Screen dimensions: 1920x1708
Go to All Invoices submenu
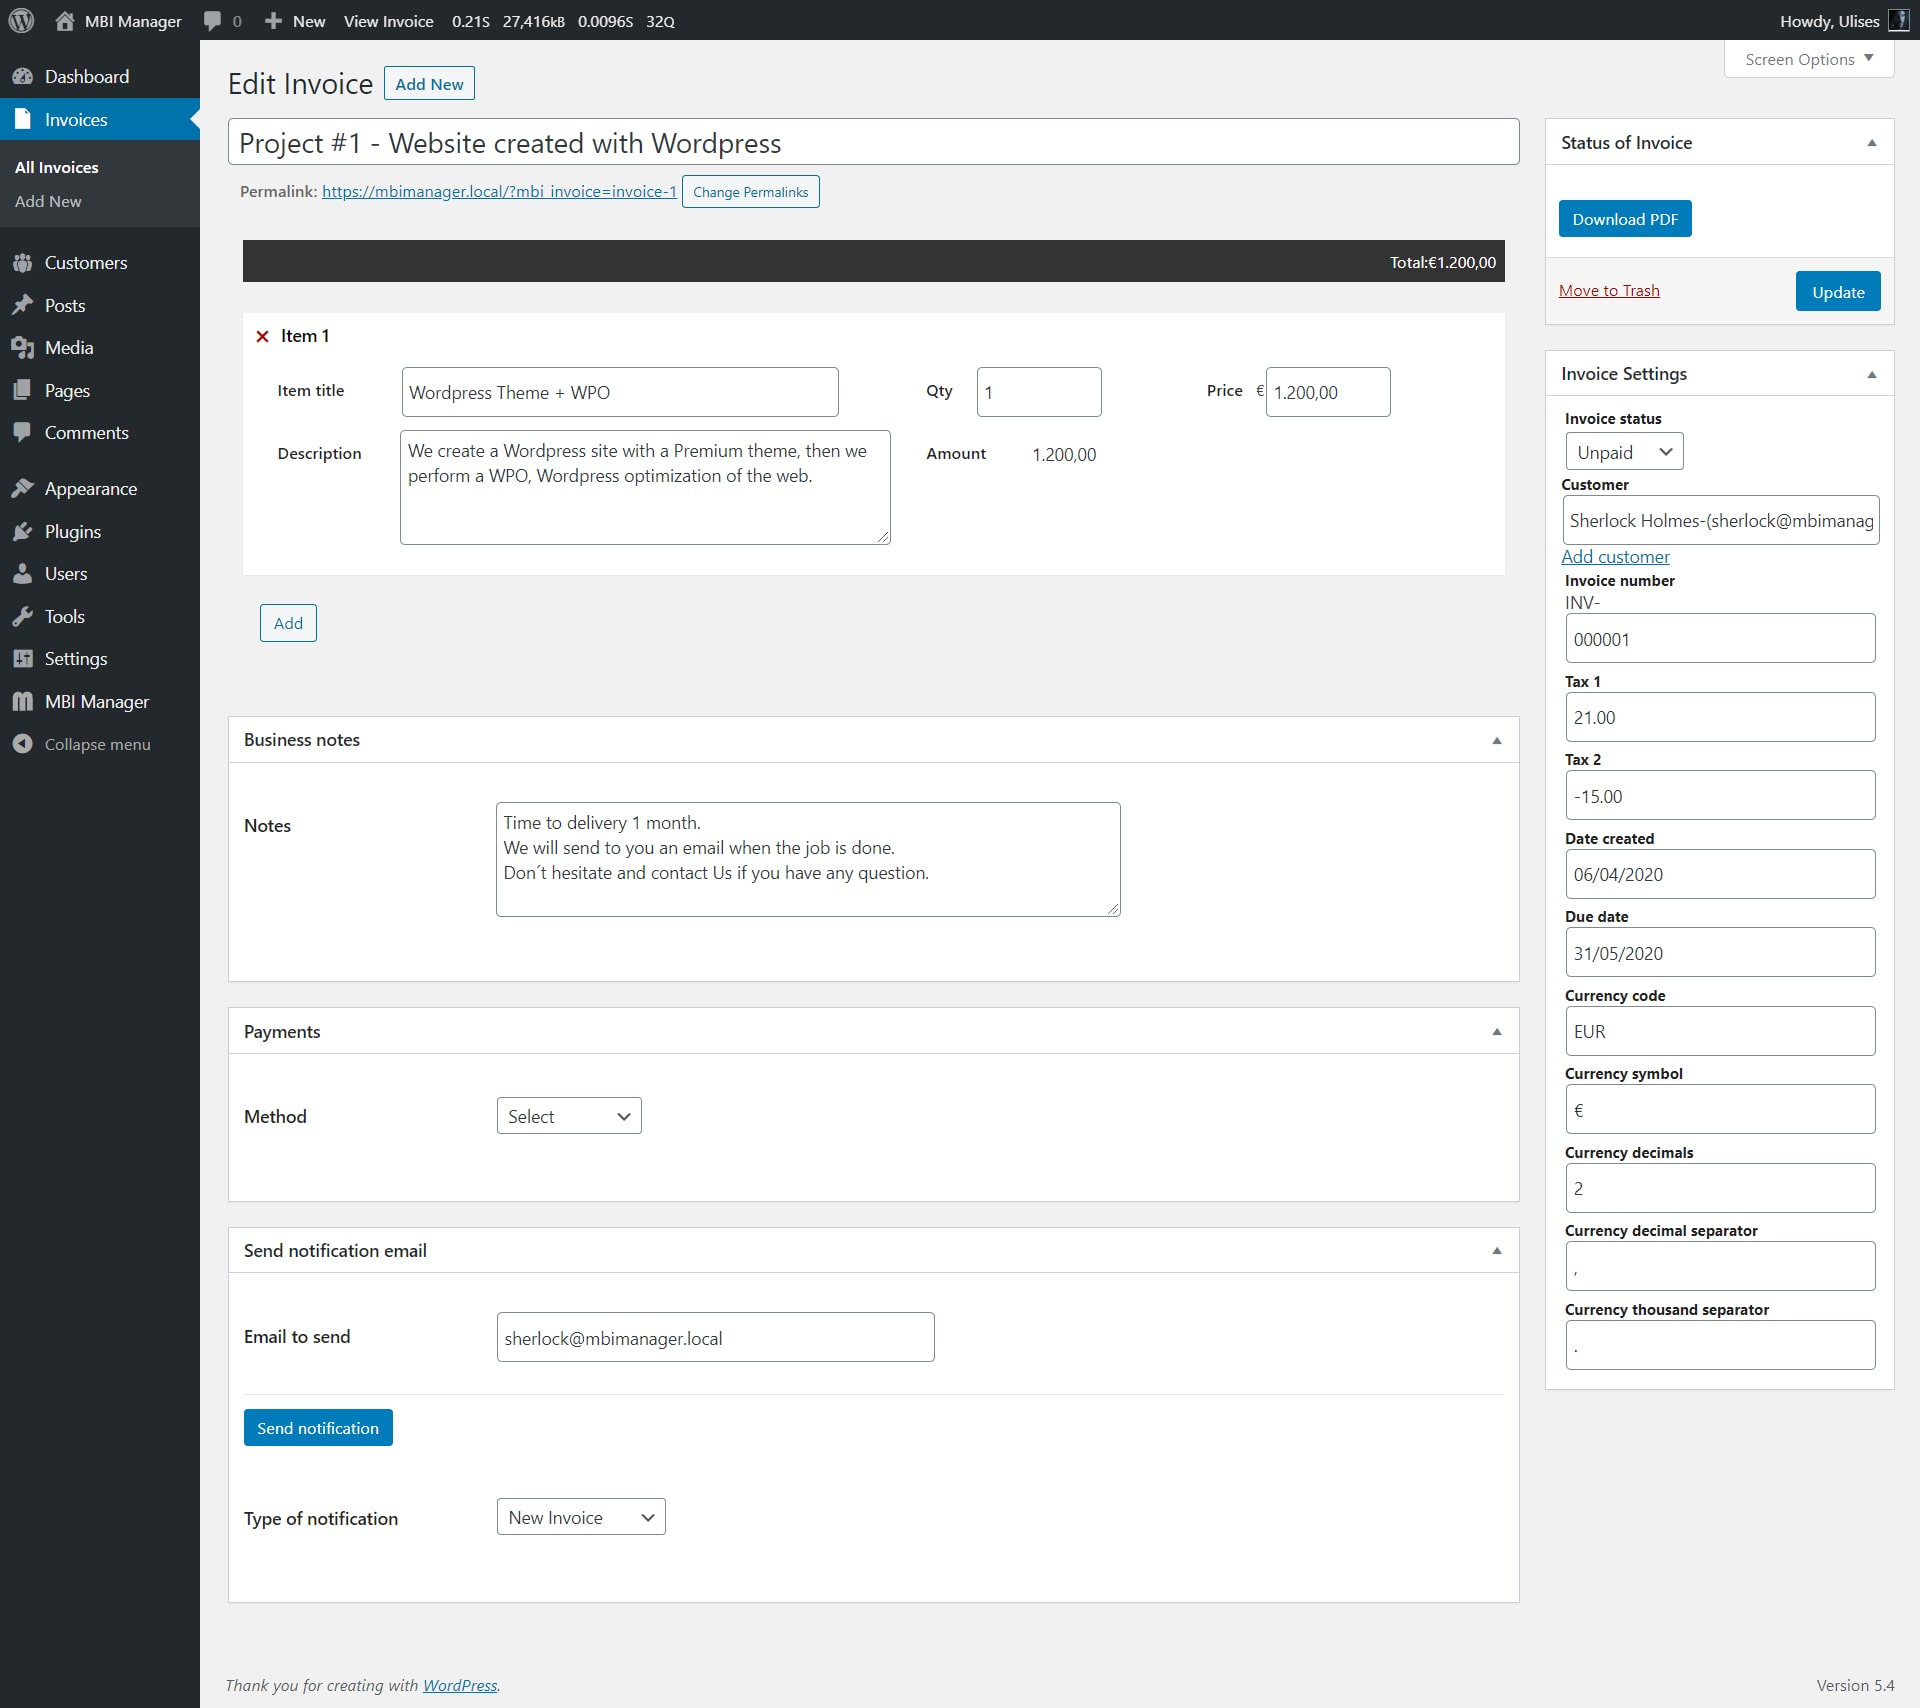pos(57,167)
